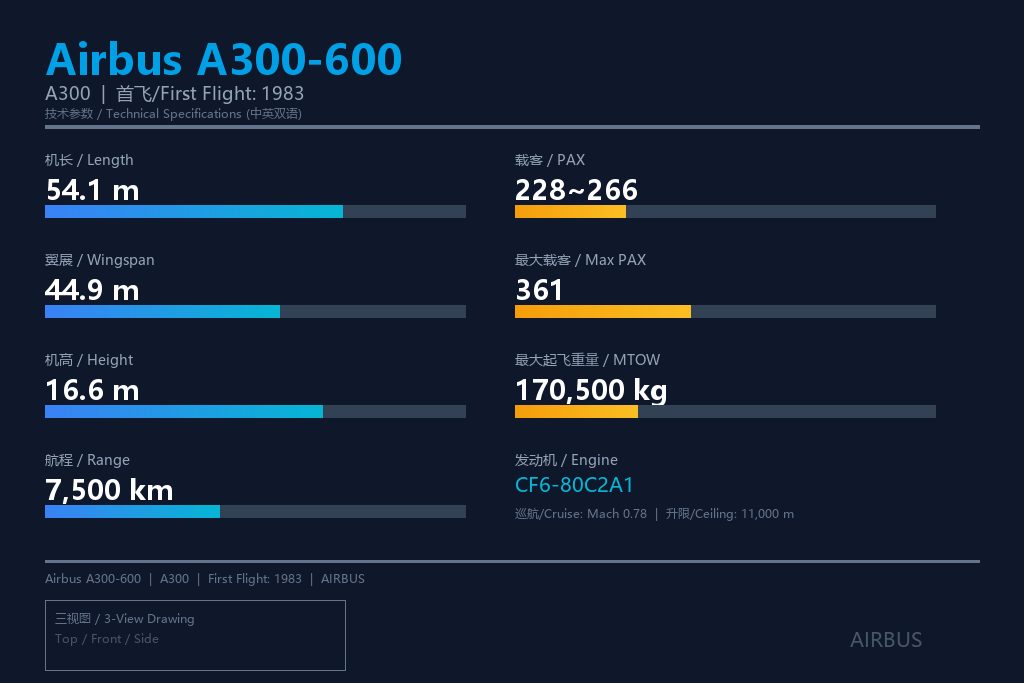This screenshot has height=683, width=1024.
Task: Click the 361 max passenger value
Action: coord(539,290)
